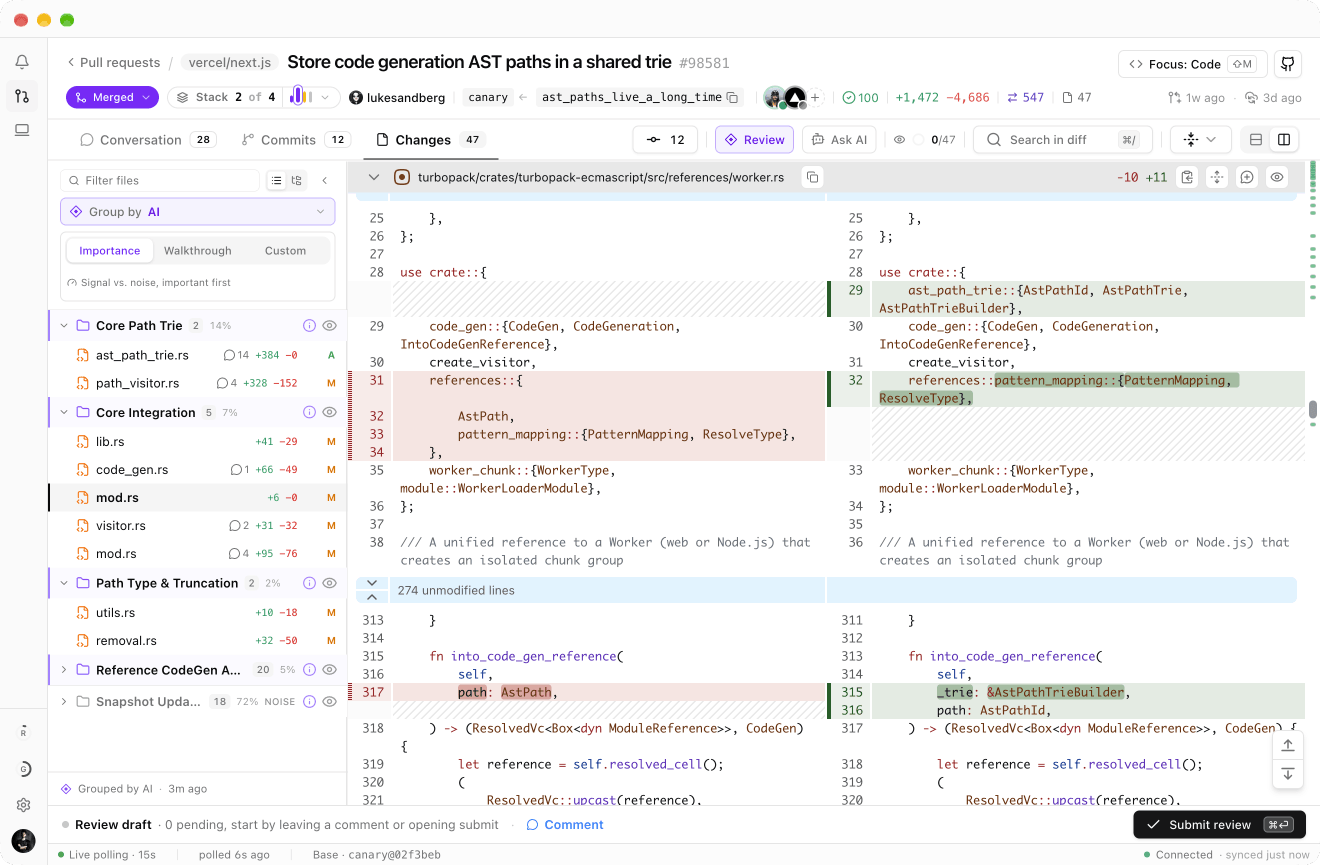The image size is (1320, 865).
Task: Expand the Snapshot Updates group
Action: pos(64,702)
